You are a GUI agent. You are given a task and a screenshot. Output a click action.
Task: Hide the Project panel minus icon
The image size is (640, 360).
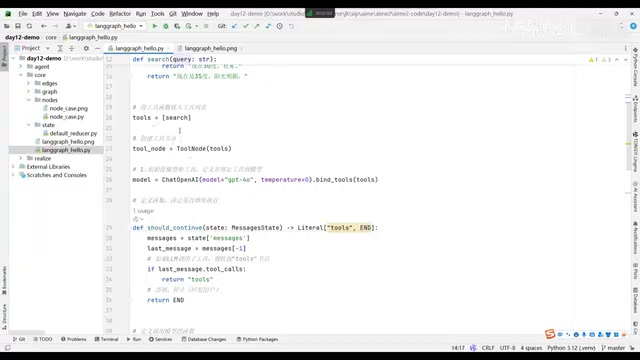tap(98, 48)
